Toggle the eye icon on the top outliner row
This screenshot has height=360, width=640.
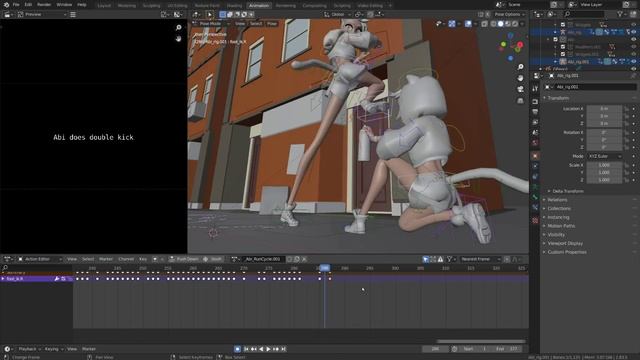(x=633, y=25)
